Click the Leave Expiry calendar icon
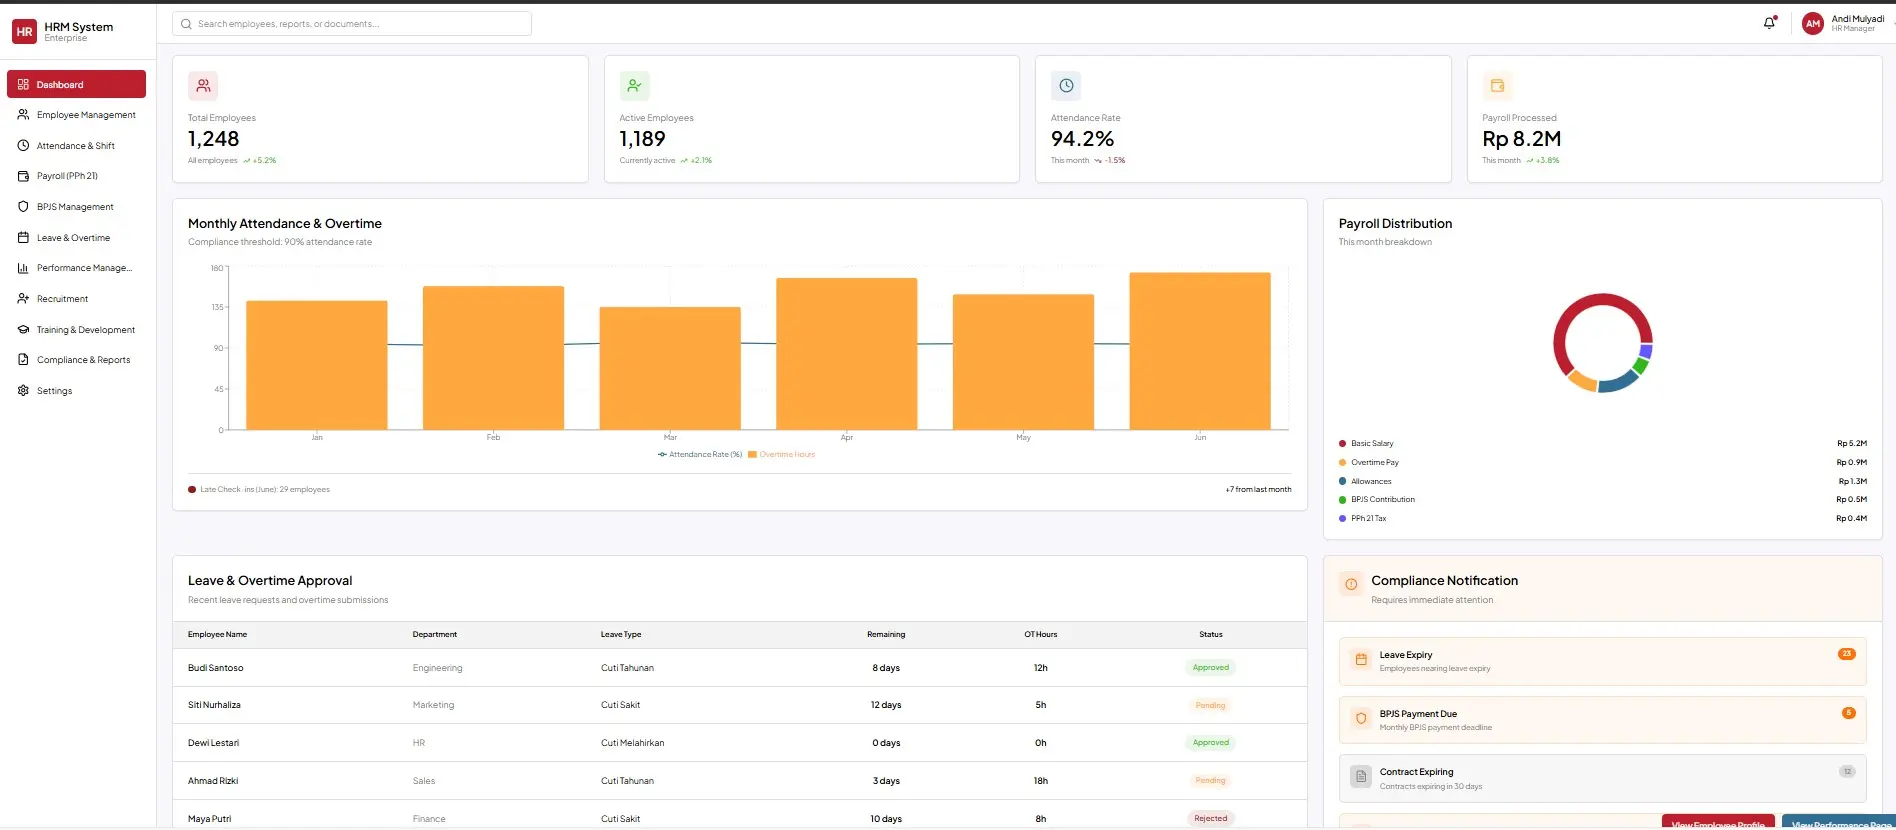 click(1360, 660)
